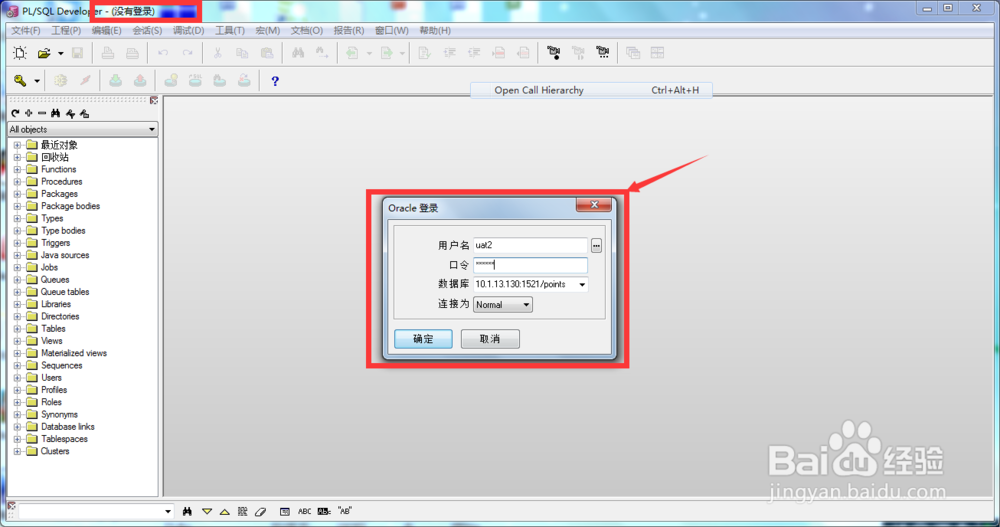Click the Log on key icon
The height and width of the screenshot is (527, 1000).
point(20,80)
